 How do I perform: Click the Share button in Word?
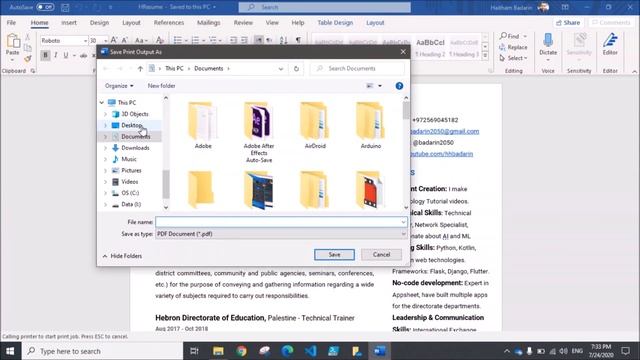(568, 23)
